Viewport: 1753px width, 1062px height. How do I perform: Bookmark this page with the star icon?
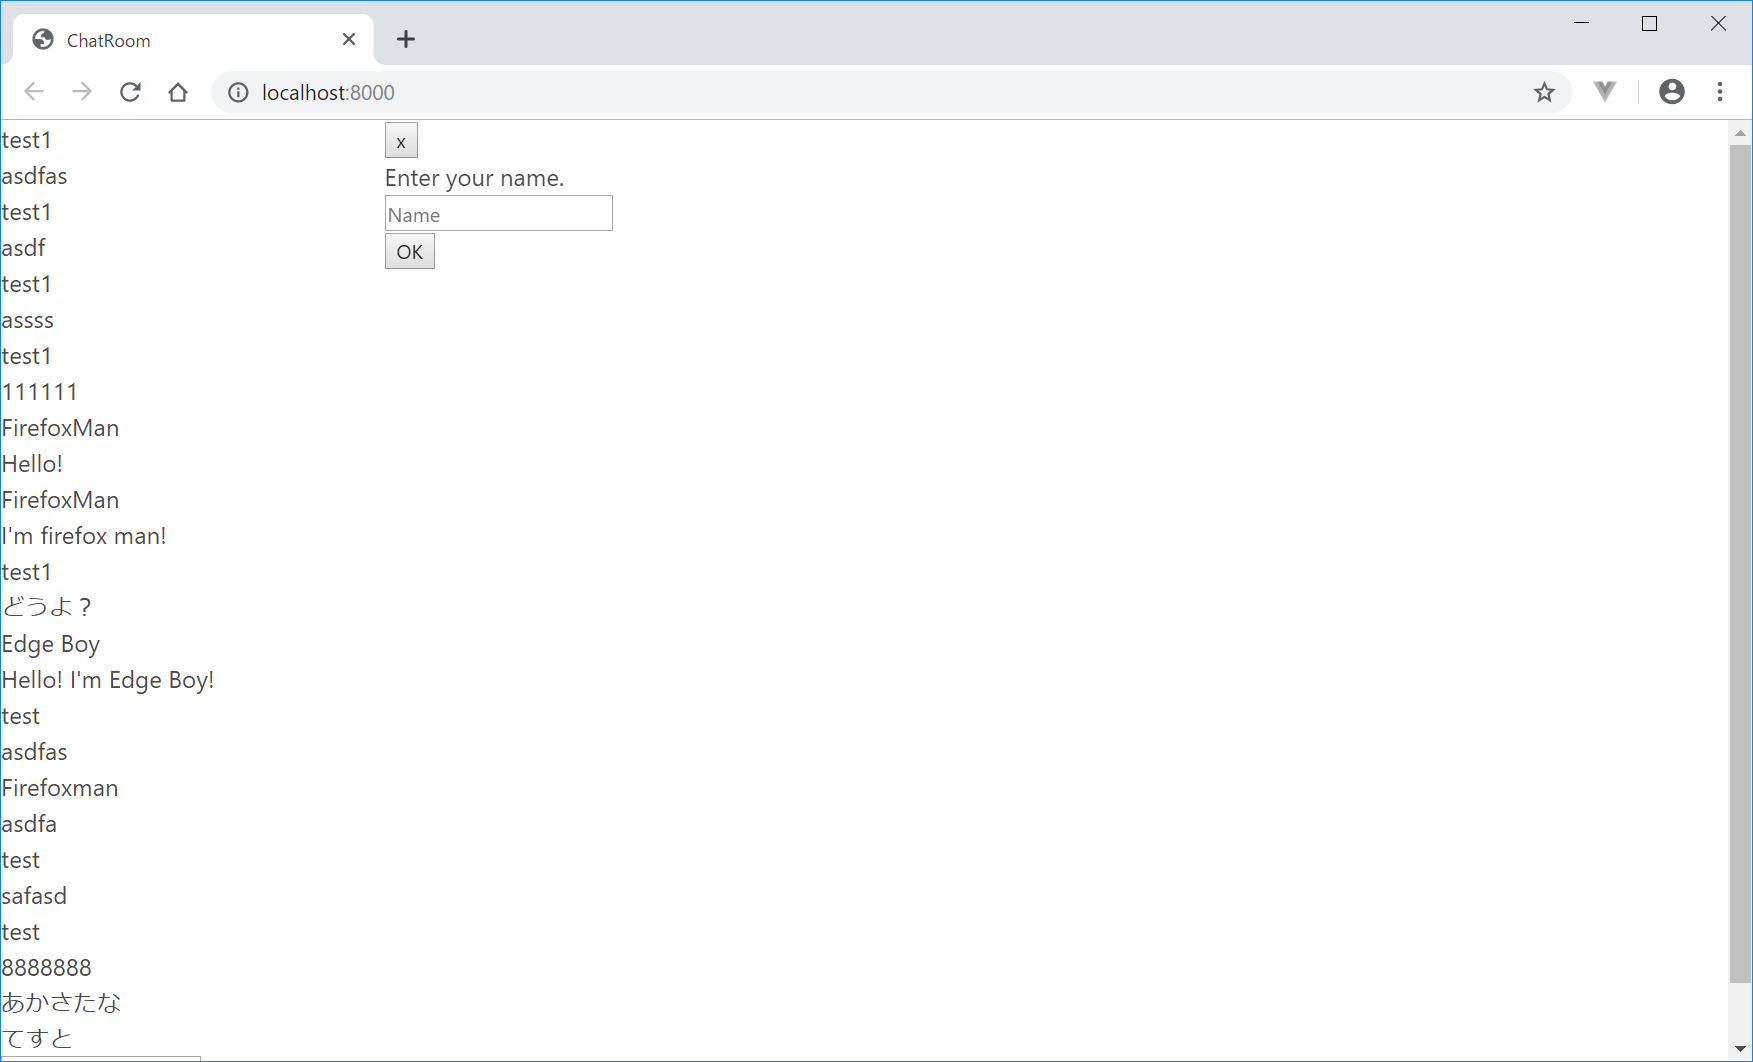pyautogui.click(x=1544, y=92)
